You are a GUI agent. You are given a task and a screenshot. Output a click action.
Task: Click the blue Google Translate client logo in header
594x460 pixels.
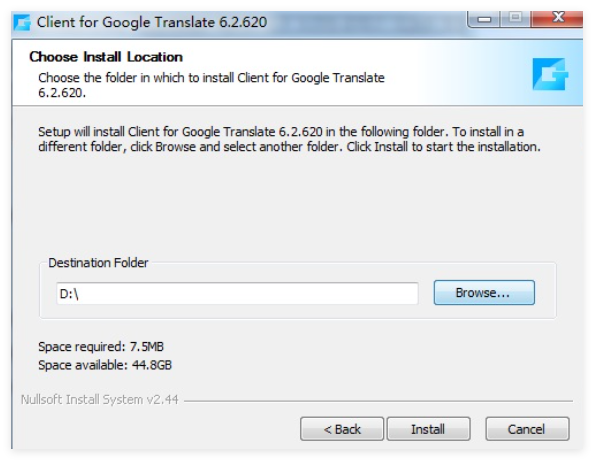[x=550, y=74]
